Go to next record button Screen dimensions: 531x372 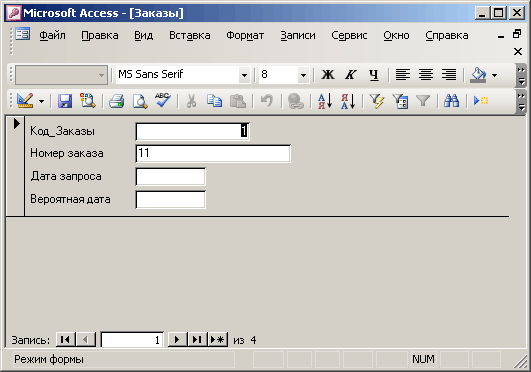click(177, 339)
